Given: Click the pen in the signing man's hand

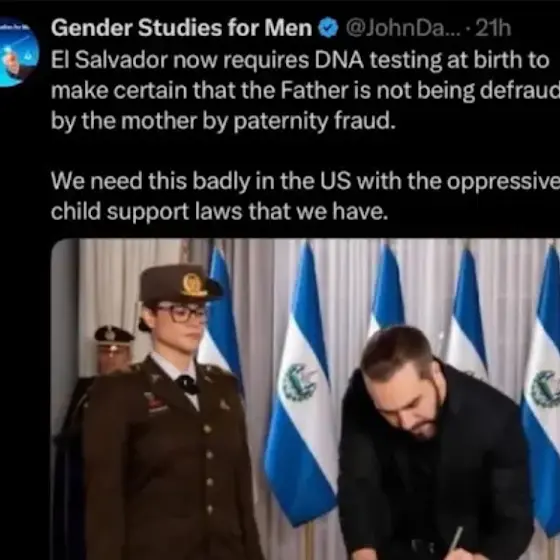Looking at the screenshot, I should [456, 539].
